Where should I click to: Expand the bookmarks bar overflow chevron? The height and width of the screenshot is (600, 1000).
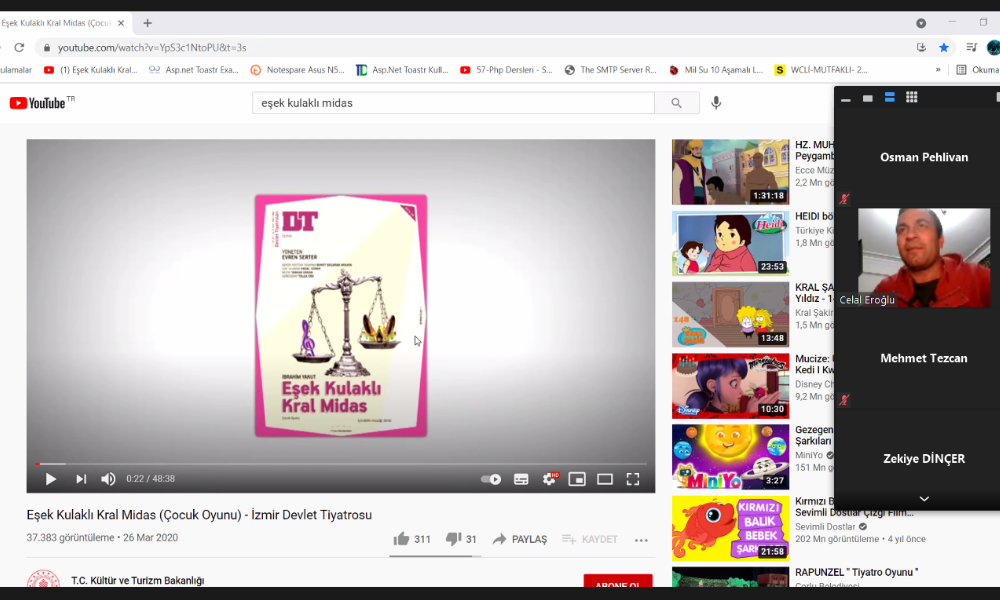(x=938, y=70)
